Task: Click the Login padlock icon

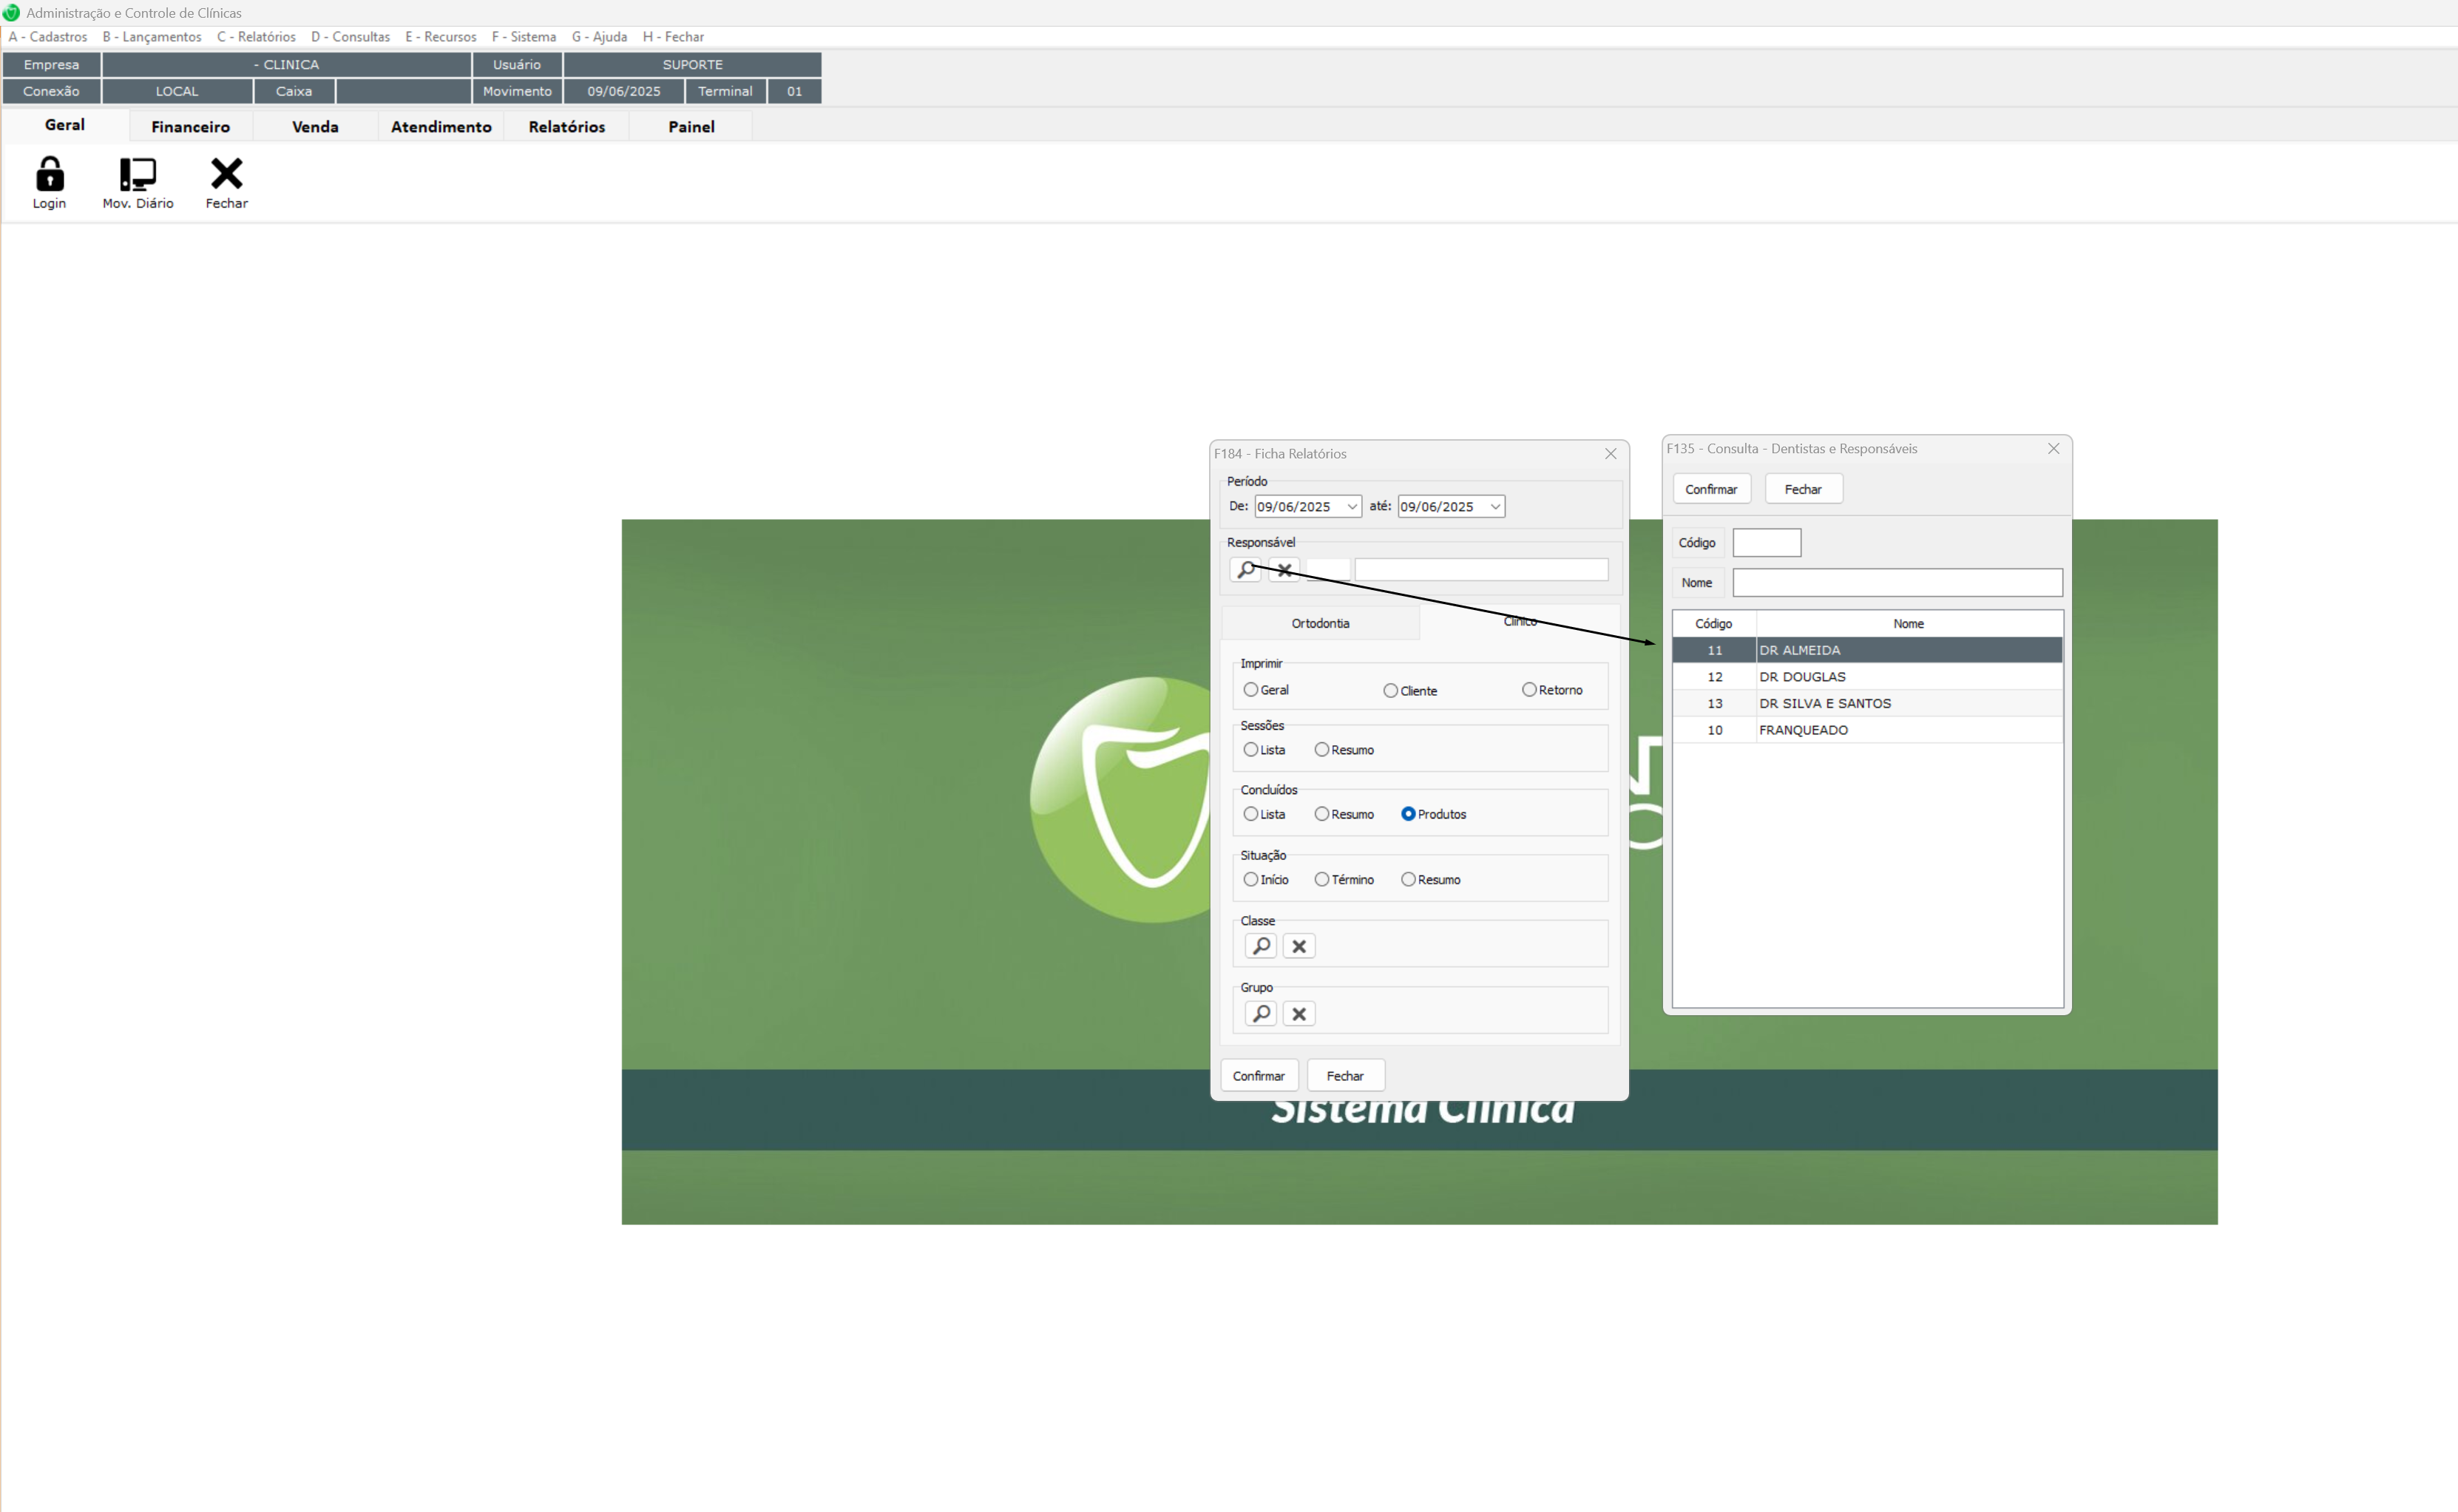Action: pyautogui.click(x=49, y=175)
